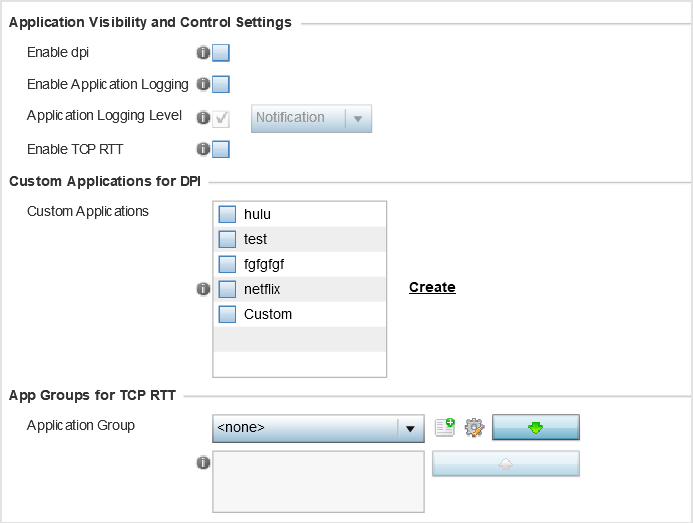
Task: Click info icon beside Enable dpi
Action: (x=203, y=53)
